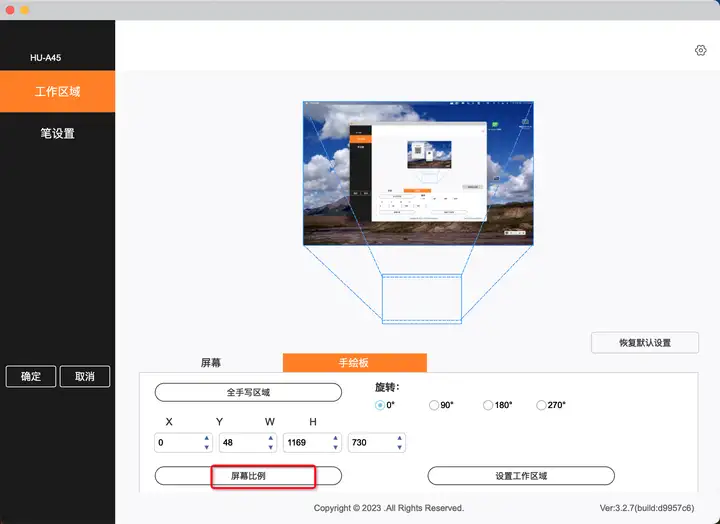Viewport: 720px width, 524px height.
Task: Click the 屏幕比例 button
Action: click(x=248, y=476)
